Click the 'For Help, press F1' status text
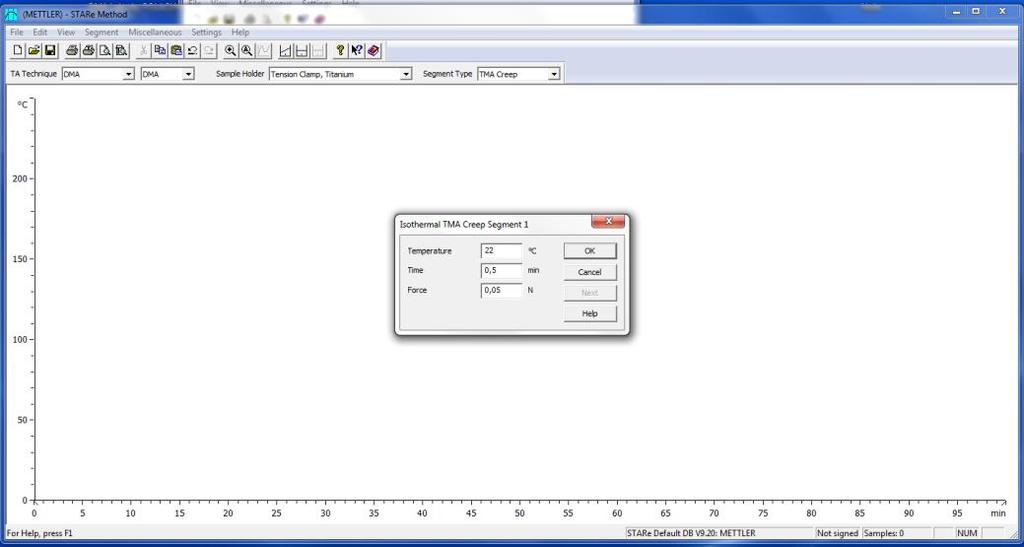The width and height of the screenshot is (1024, 547). [x=40, y=533]
